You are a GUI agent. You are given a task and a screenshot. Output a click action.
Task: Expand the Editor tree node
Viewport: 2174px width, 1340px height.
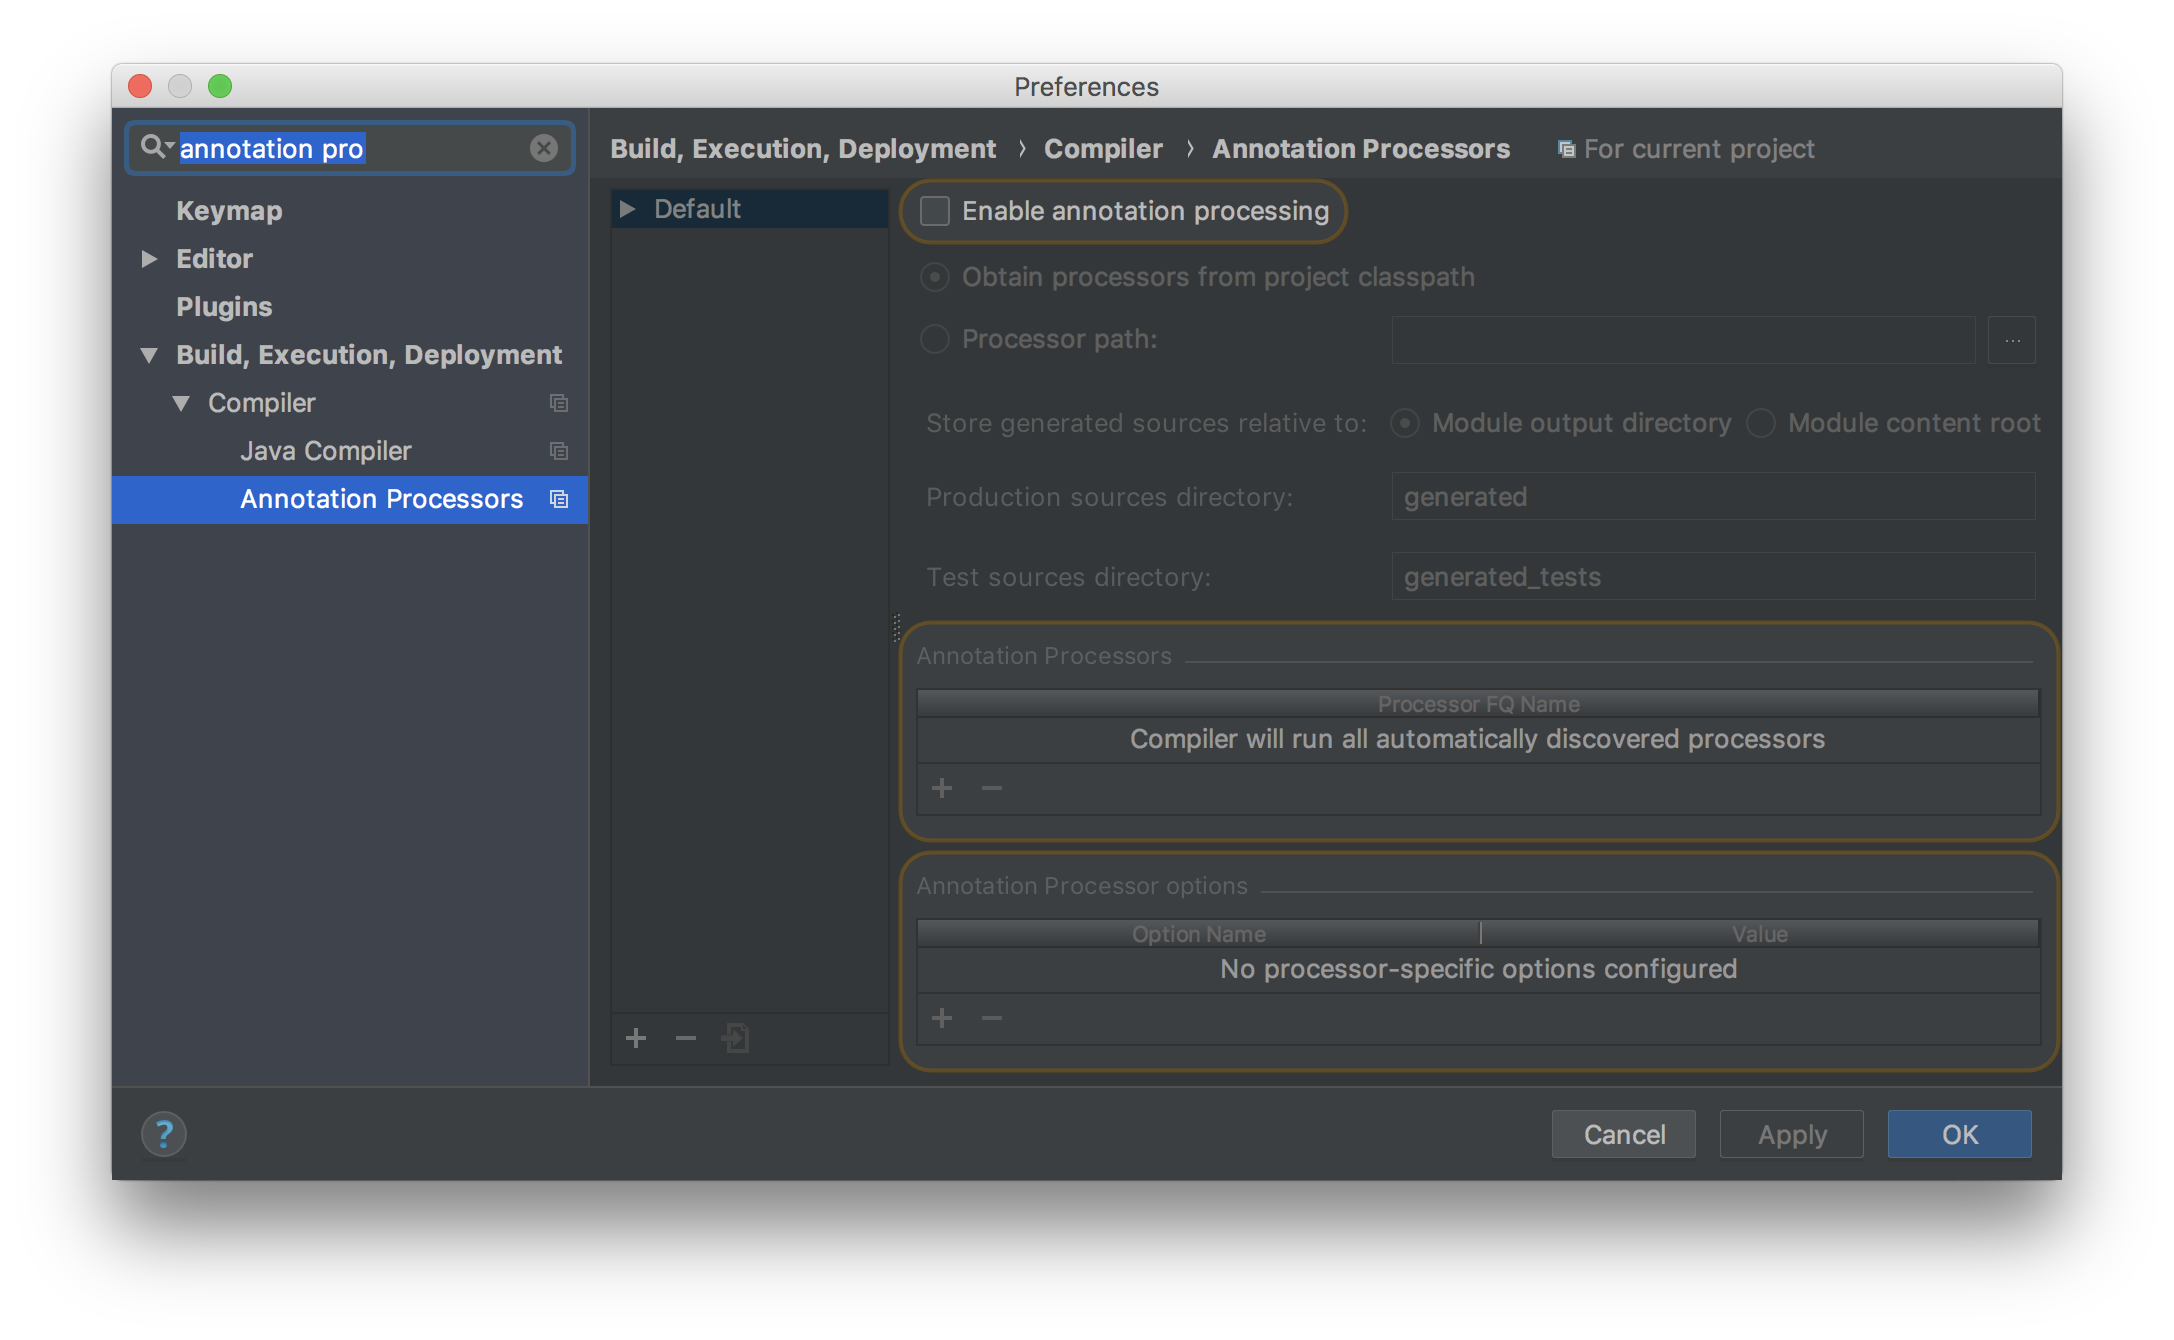pos(150,259)
